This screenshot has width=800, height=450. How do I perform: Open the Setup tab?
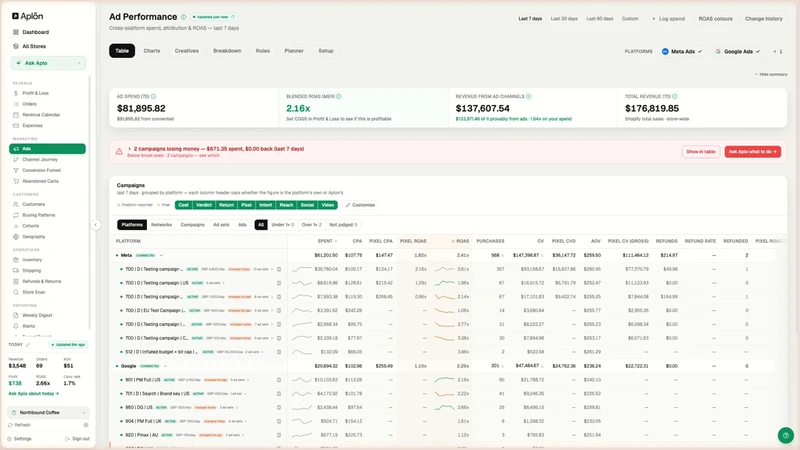(x=326, y=51)
